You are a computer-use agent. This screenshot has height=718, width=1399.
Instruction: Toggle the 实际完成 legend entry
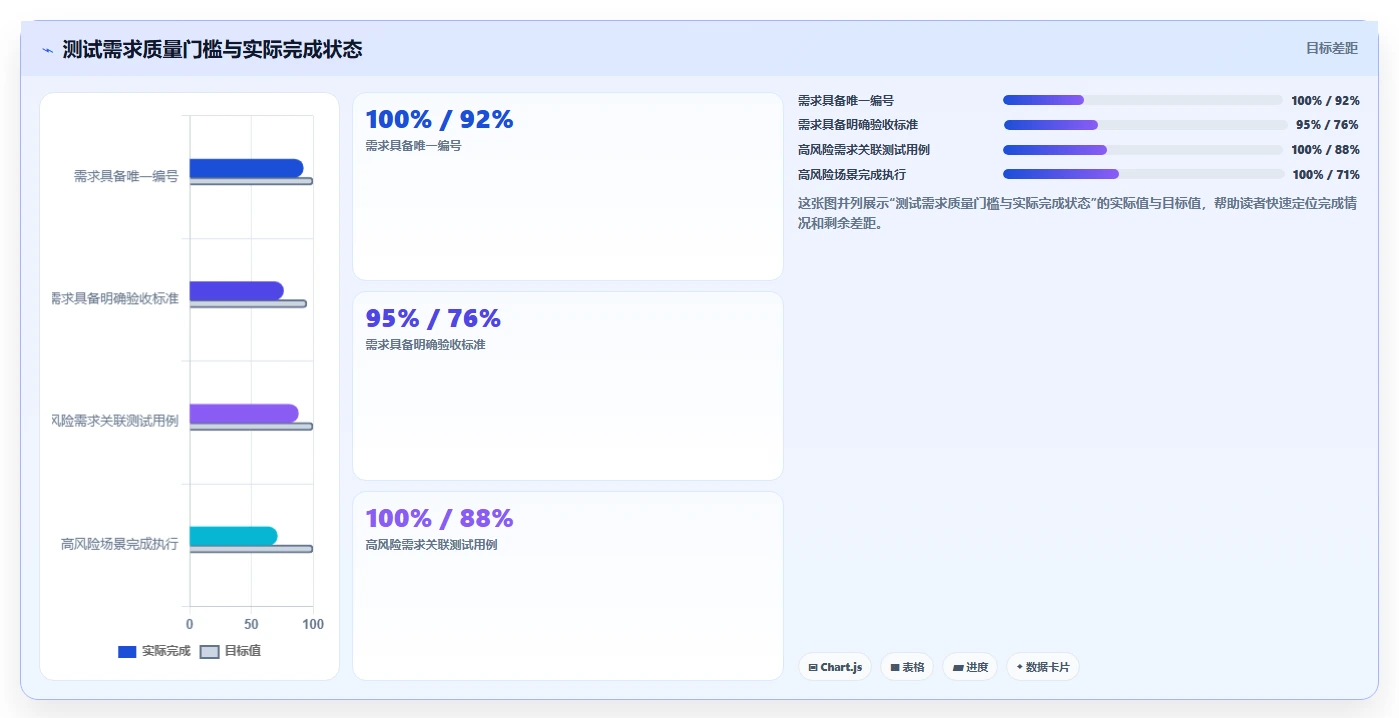pos(154,651)
